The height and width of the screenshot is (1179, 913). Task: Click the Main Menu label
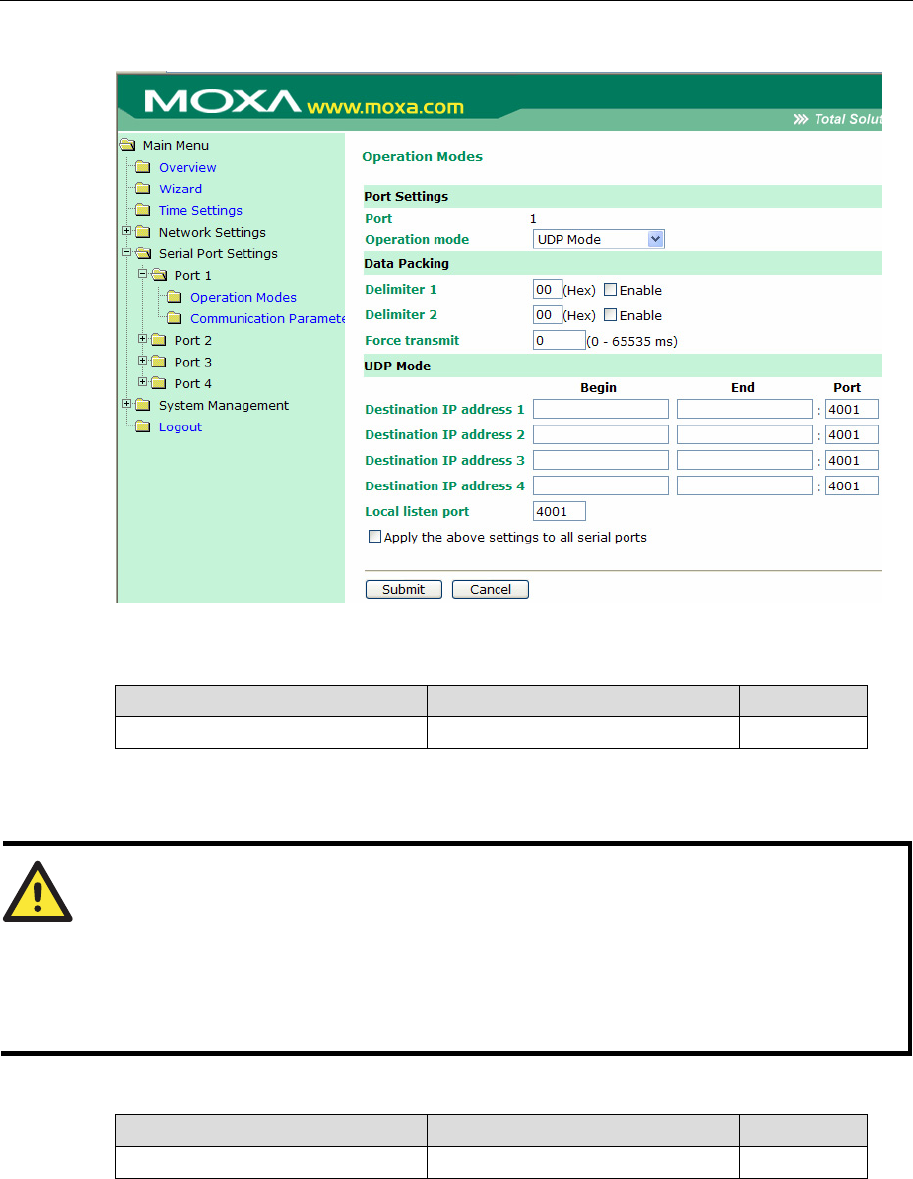[176, 146]
